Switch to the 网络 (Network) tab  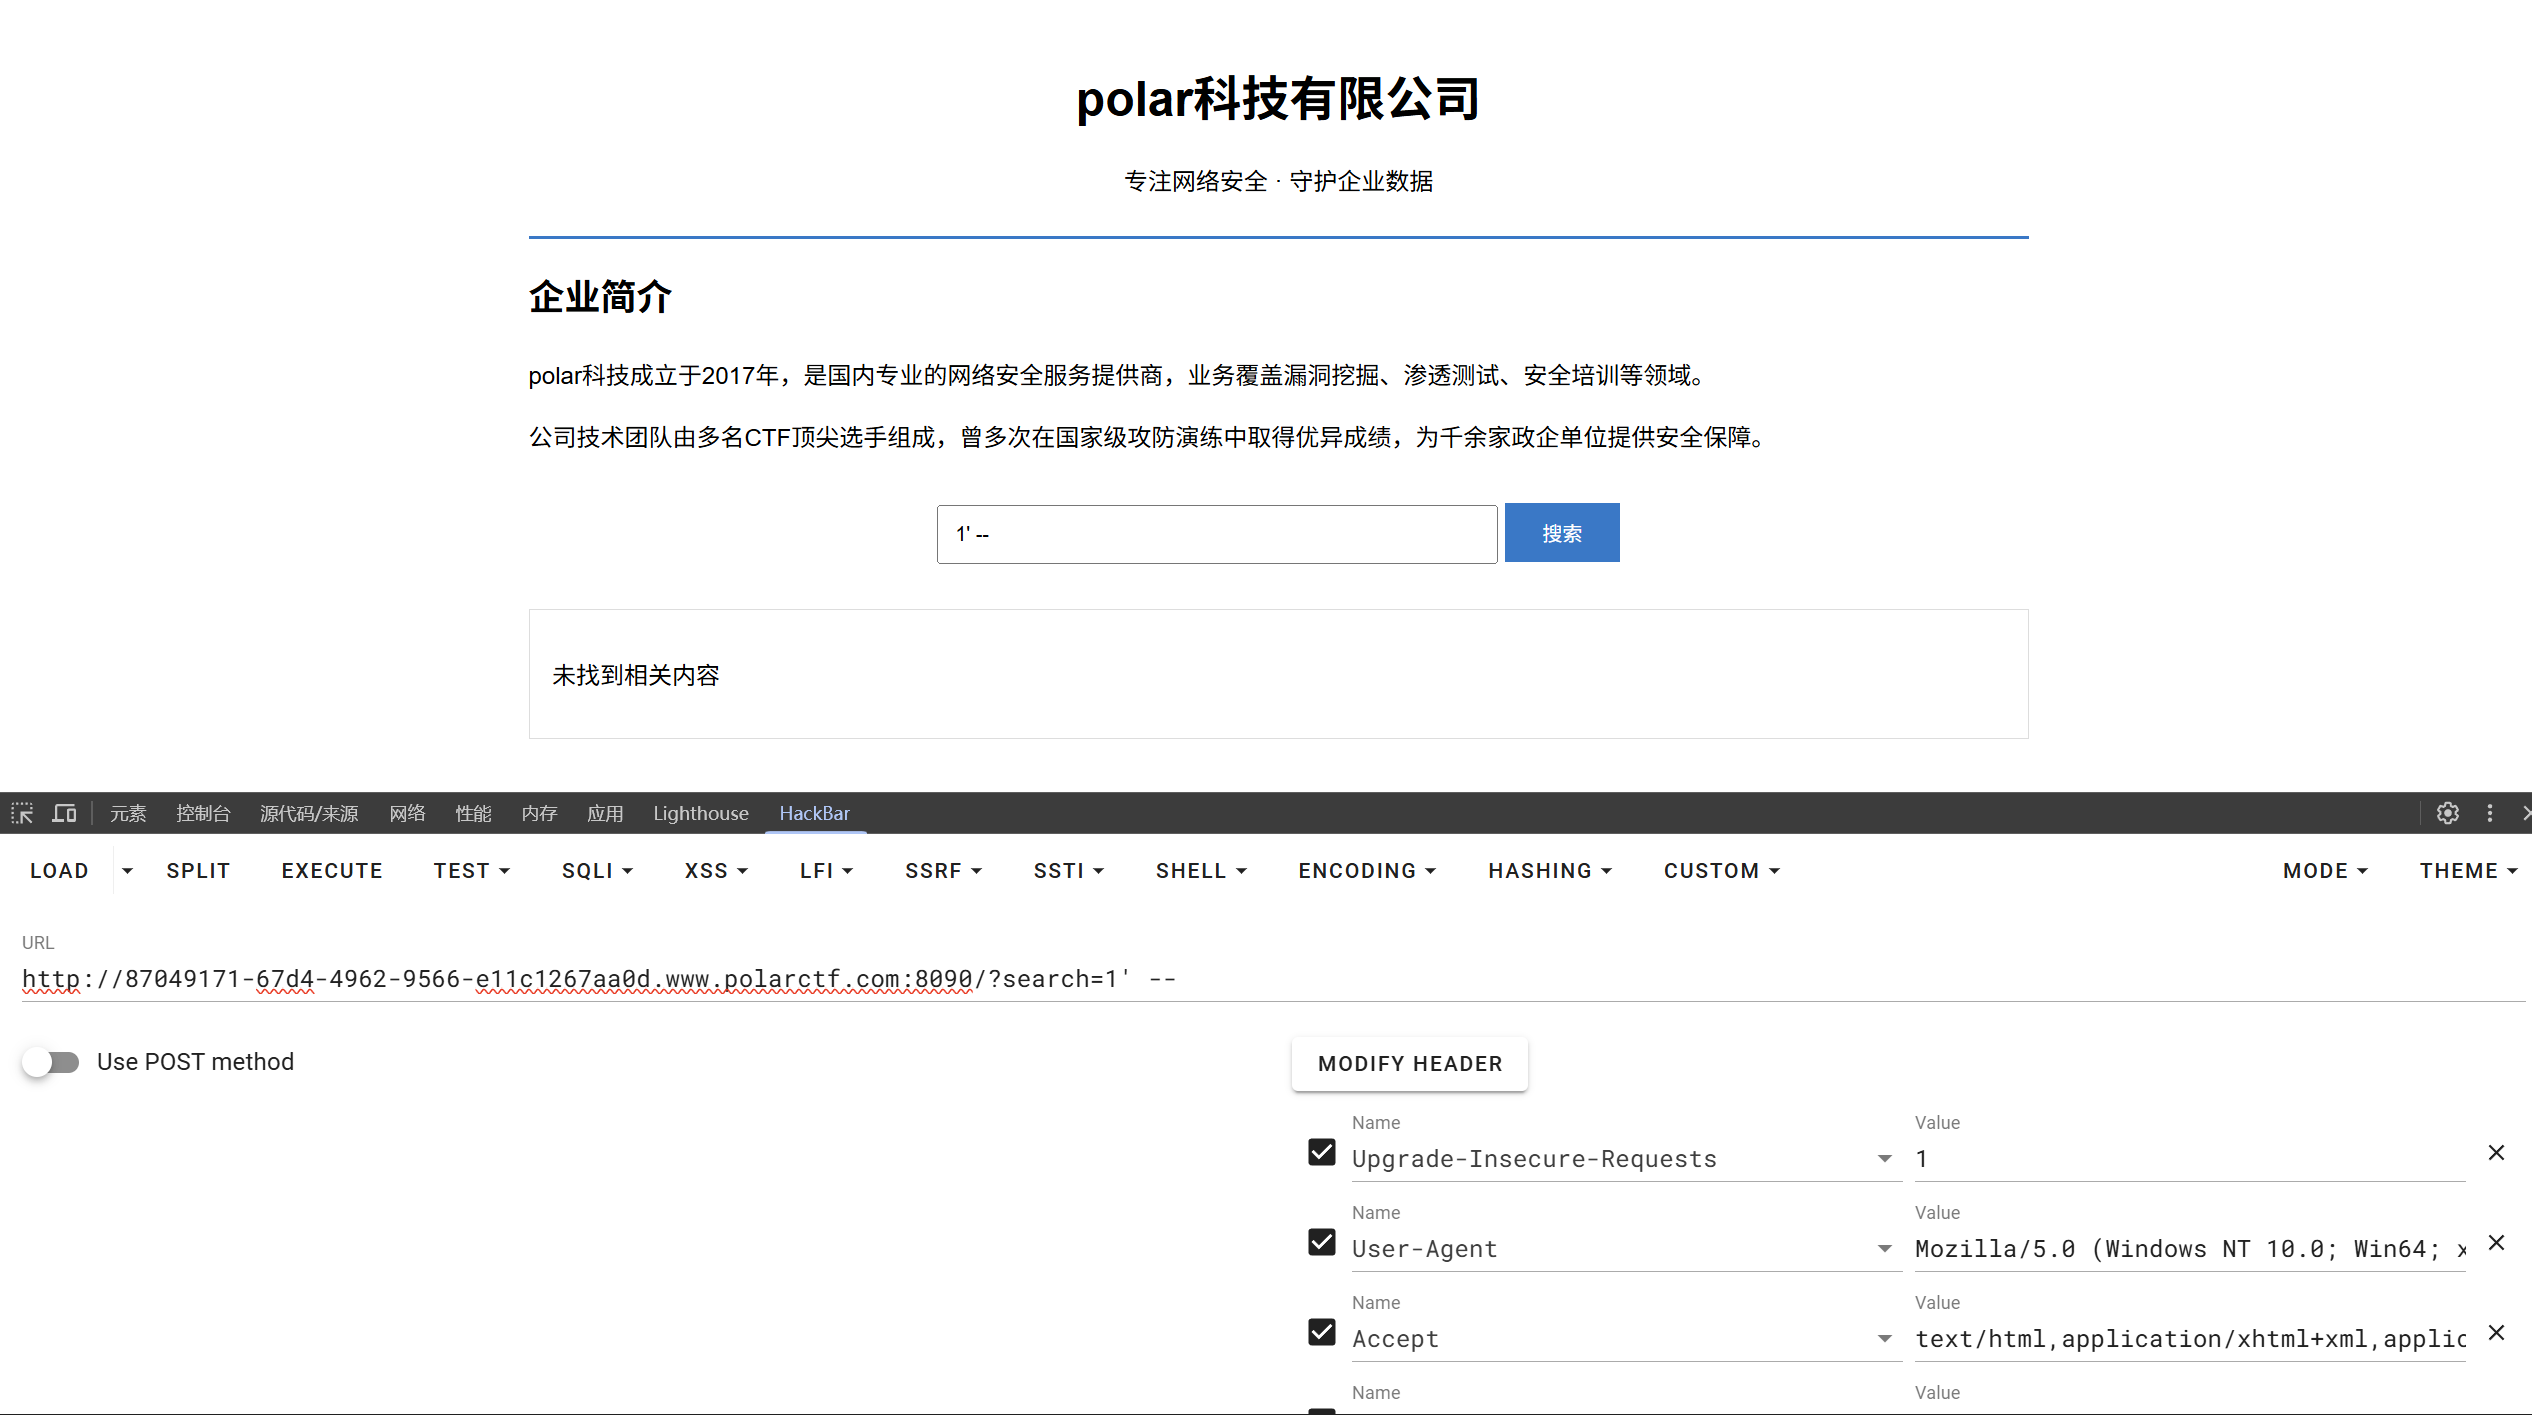coord(407,813)
